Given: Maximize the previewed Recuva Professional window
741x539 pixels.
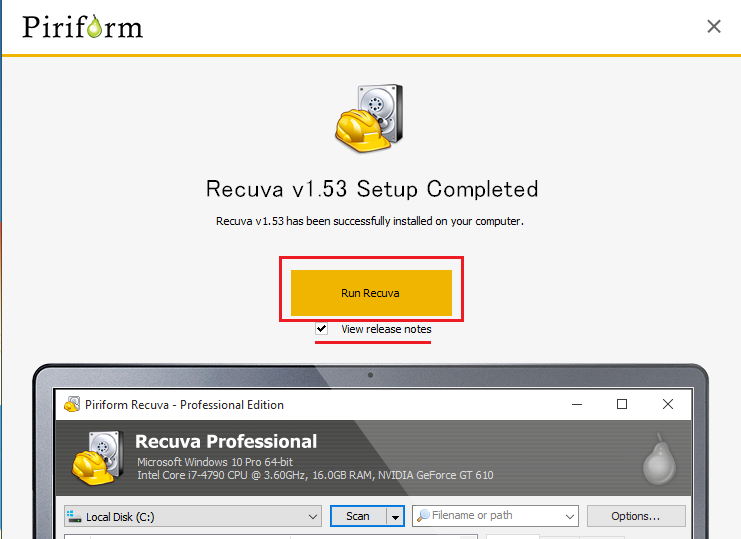Looking at the screenshot, I should [x=622, y=404].
